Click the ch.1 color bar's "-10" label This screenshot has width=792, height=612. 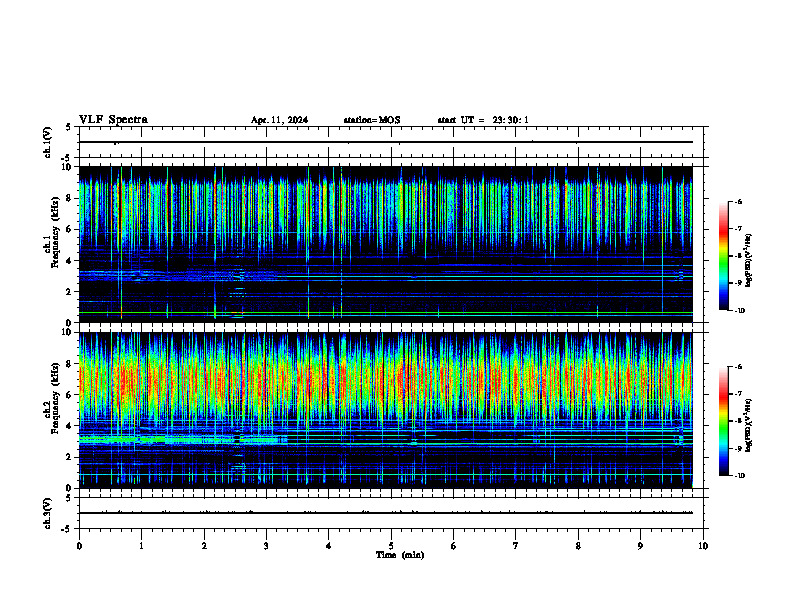pos(739,310)
